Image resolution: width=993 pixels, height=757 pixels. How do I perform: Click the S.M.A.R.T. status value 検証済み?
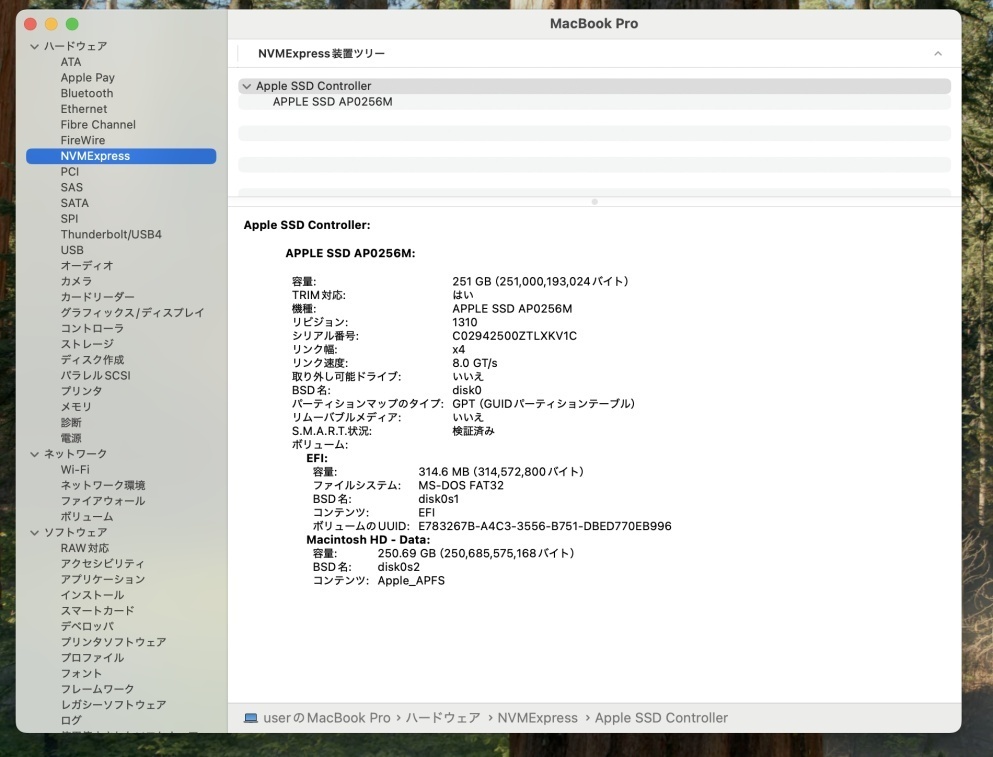coord(473,431)
